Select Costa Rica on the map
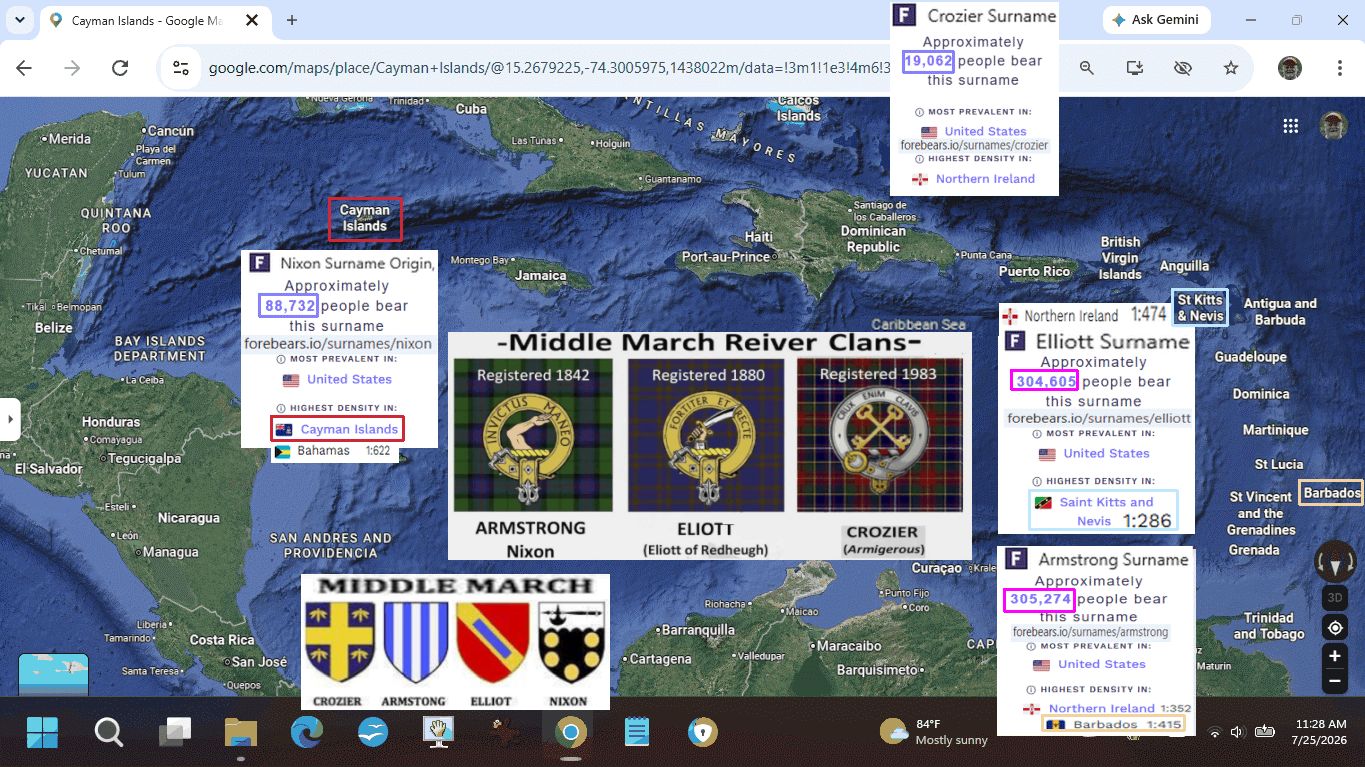This screenshot has height=767, width=1365. click(222, 640)
